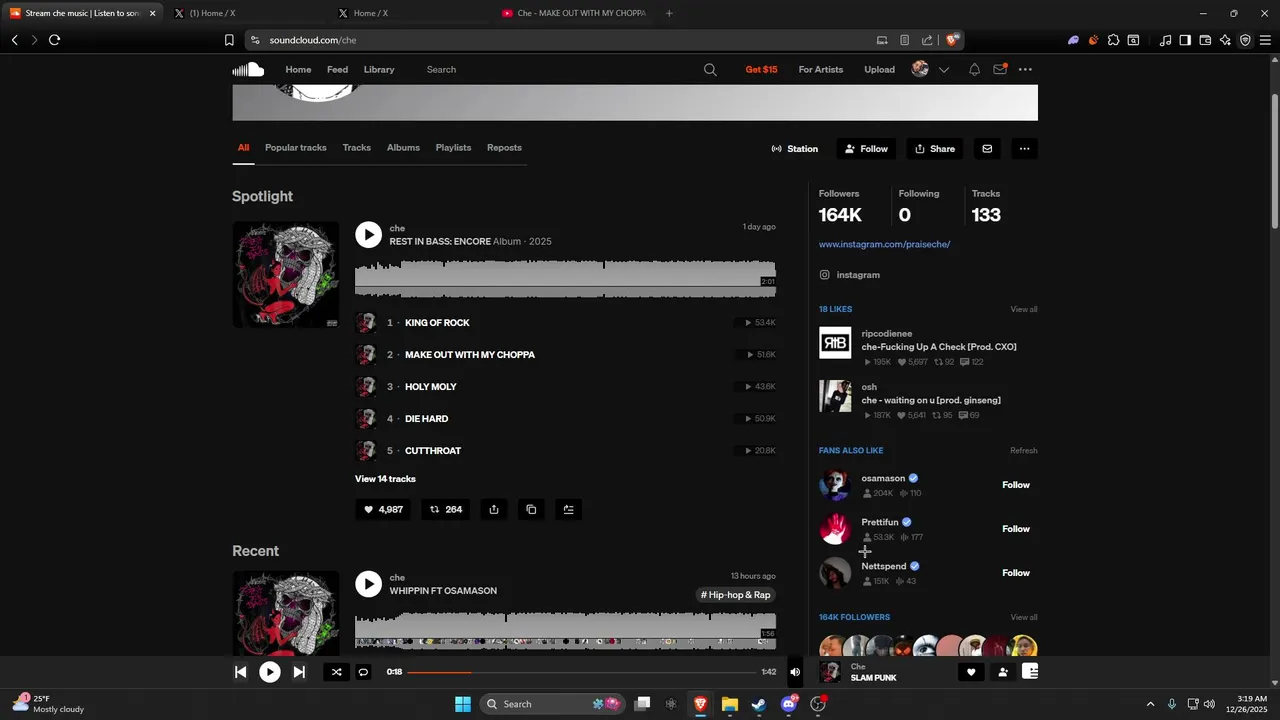Screen dimensions: 1280x720
Task: Follow the che profile
Action: tap(866, 149)
